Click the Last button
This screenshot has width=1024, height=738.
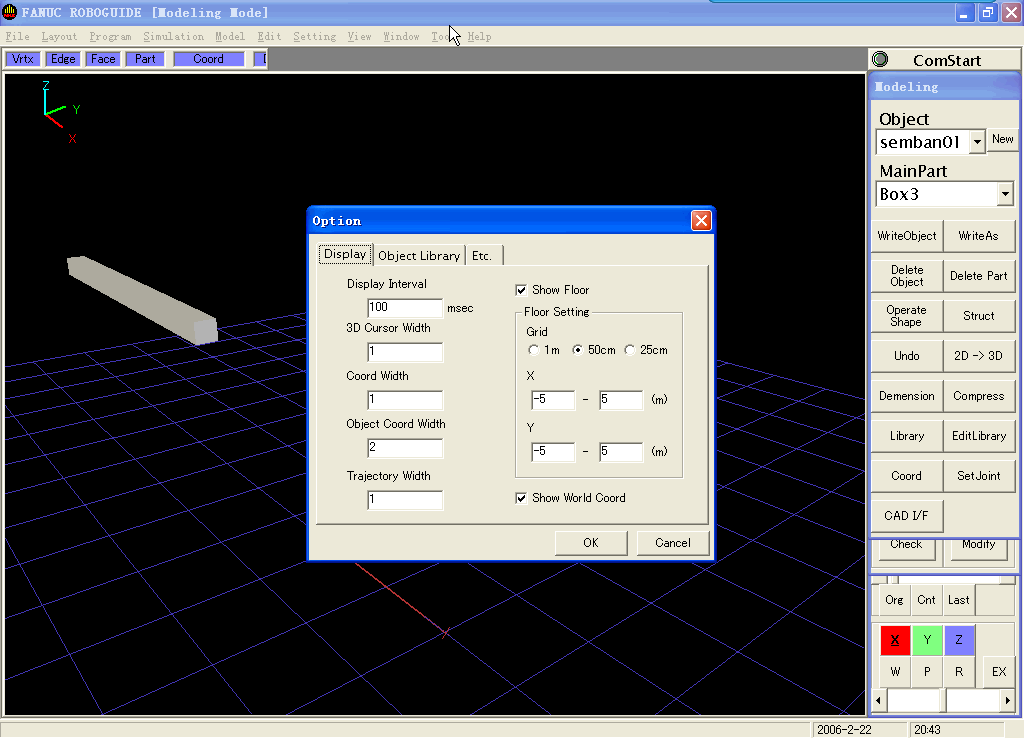(958, 600)
